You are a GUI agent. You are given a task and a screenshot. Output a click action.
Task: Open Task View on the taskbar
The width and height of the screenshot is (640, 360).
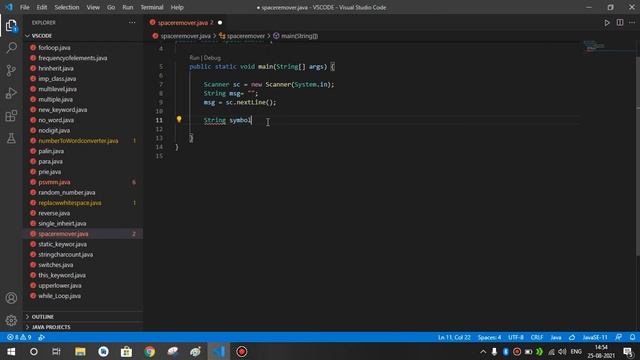[56, 351]
